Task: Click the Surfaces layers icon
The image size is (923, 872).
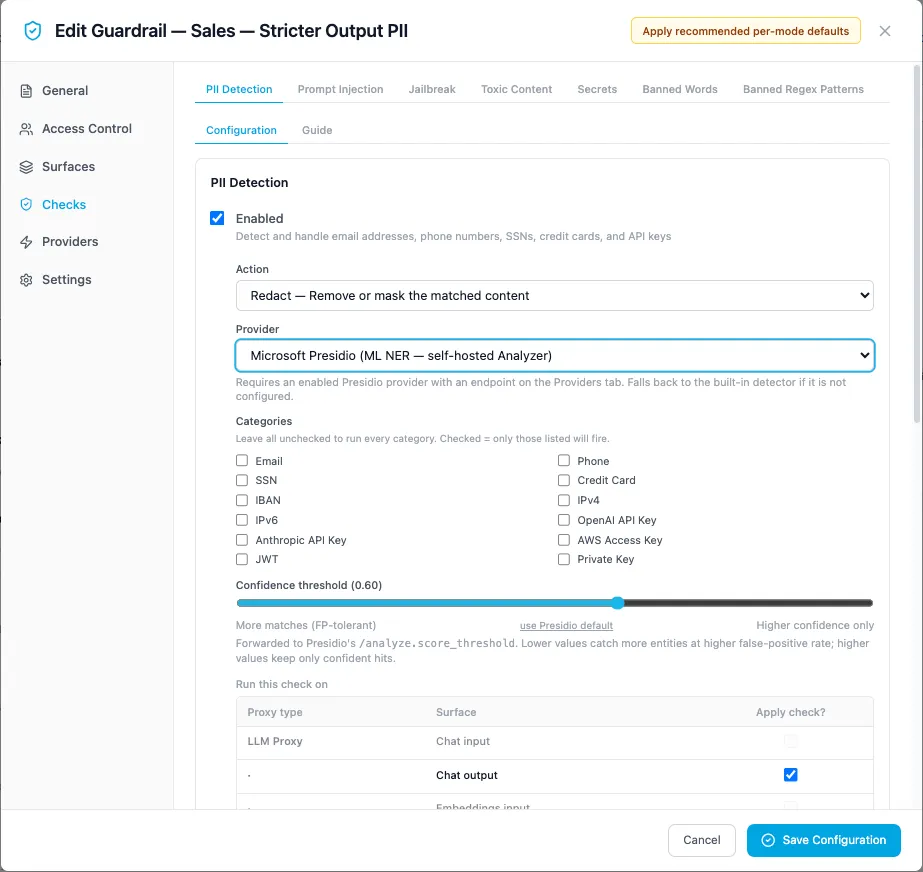Action: pos(26,167)
